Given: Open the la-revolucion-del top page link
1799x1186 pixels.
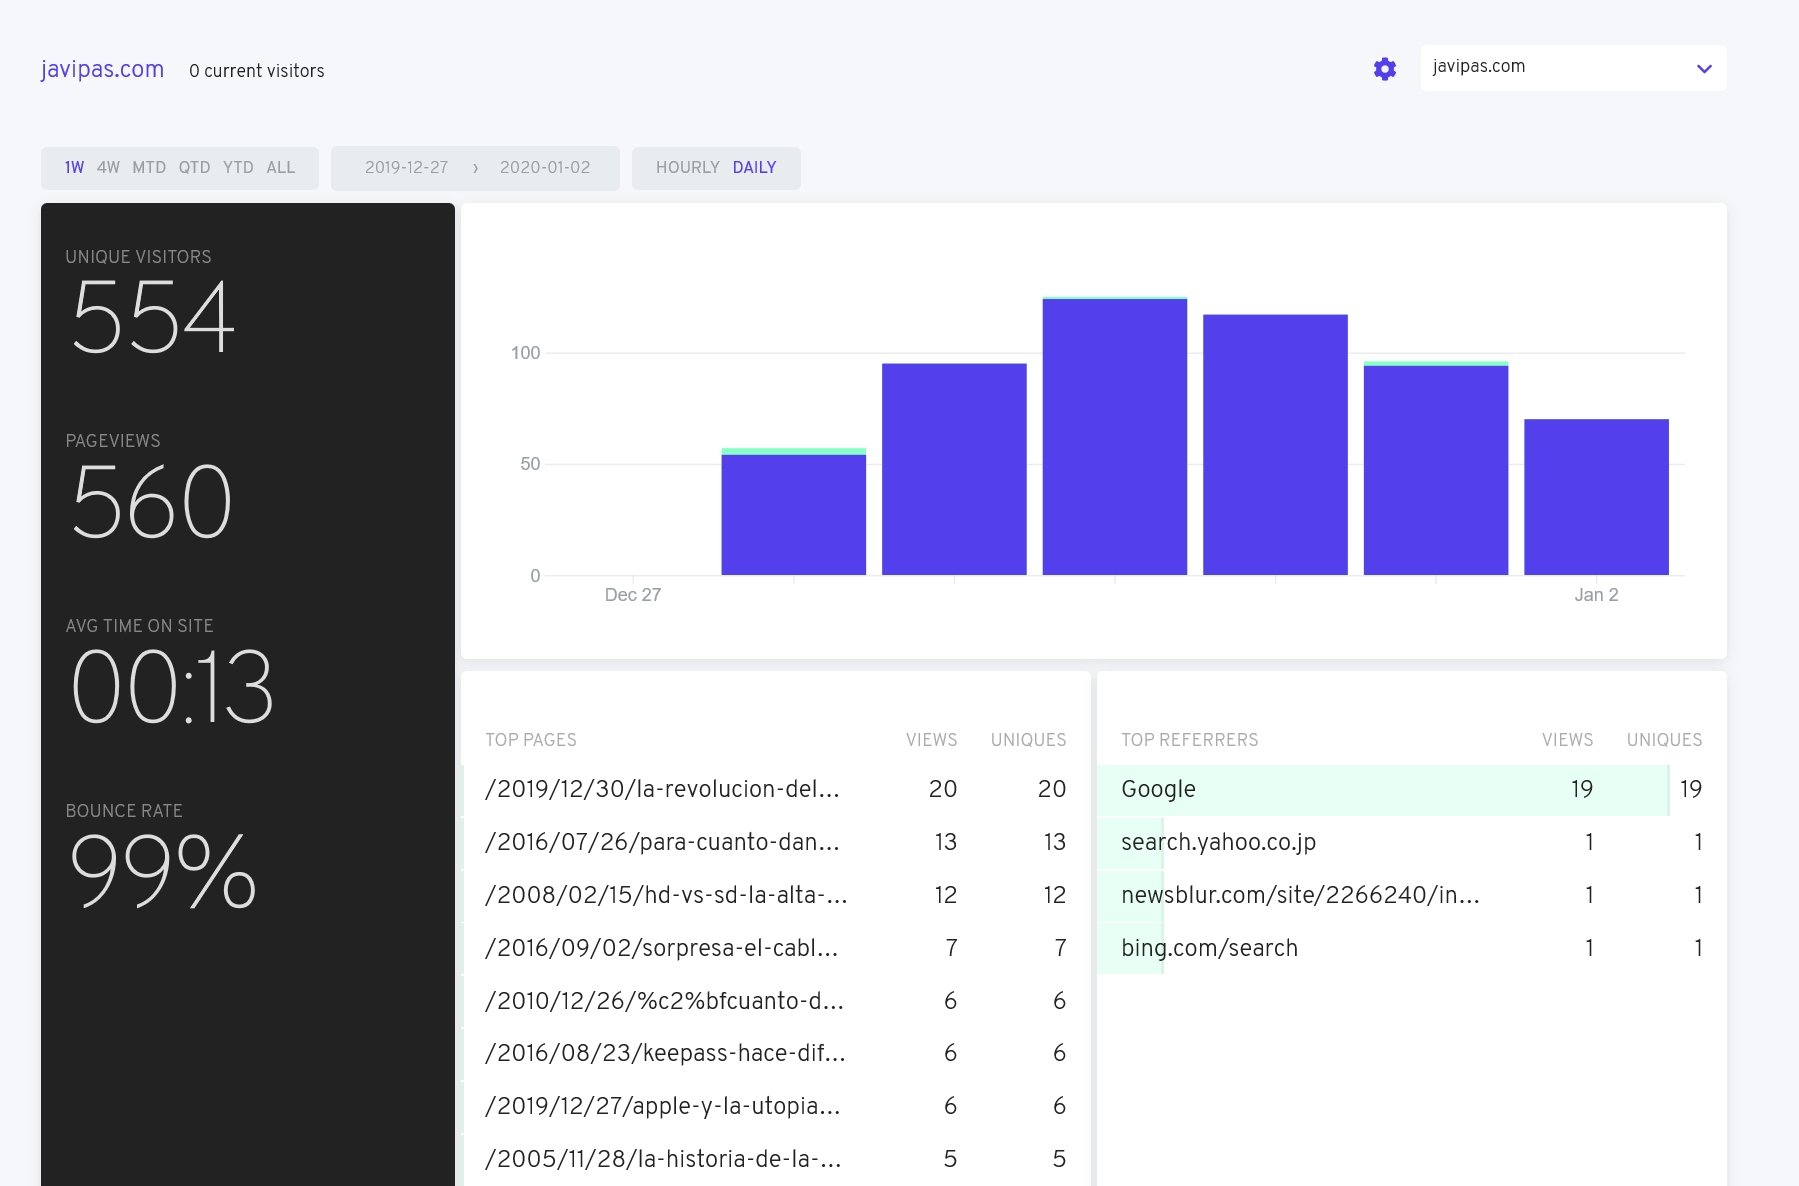Looking at the screenshot, I should (661, 789).
